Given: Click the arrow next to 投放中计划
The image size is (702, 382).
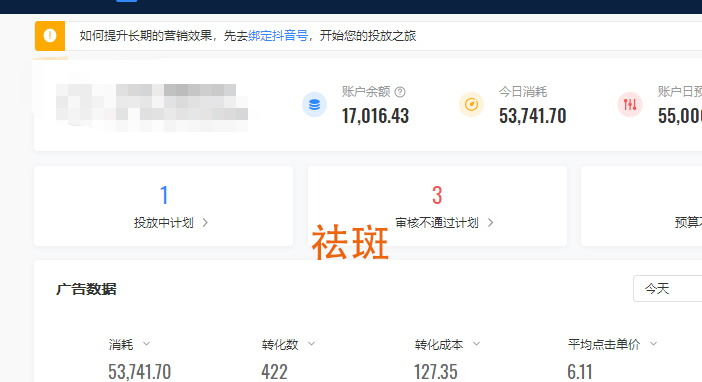Looking at the screenshot, I should [205, 223].
